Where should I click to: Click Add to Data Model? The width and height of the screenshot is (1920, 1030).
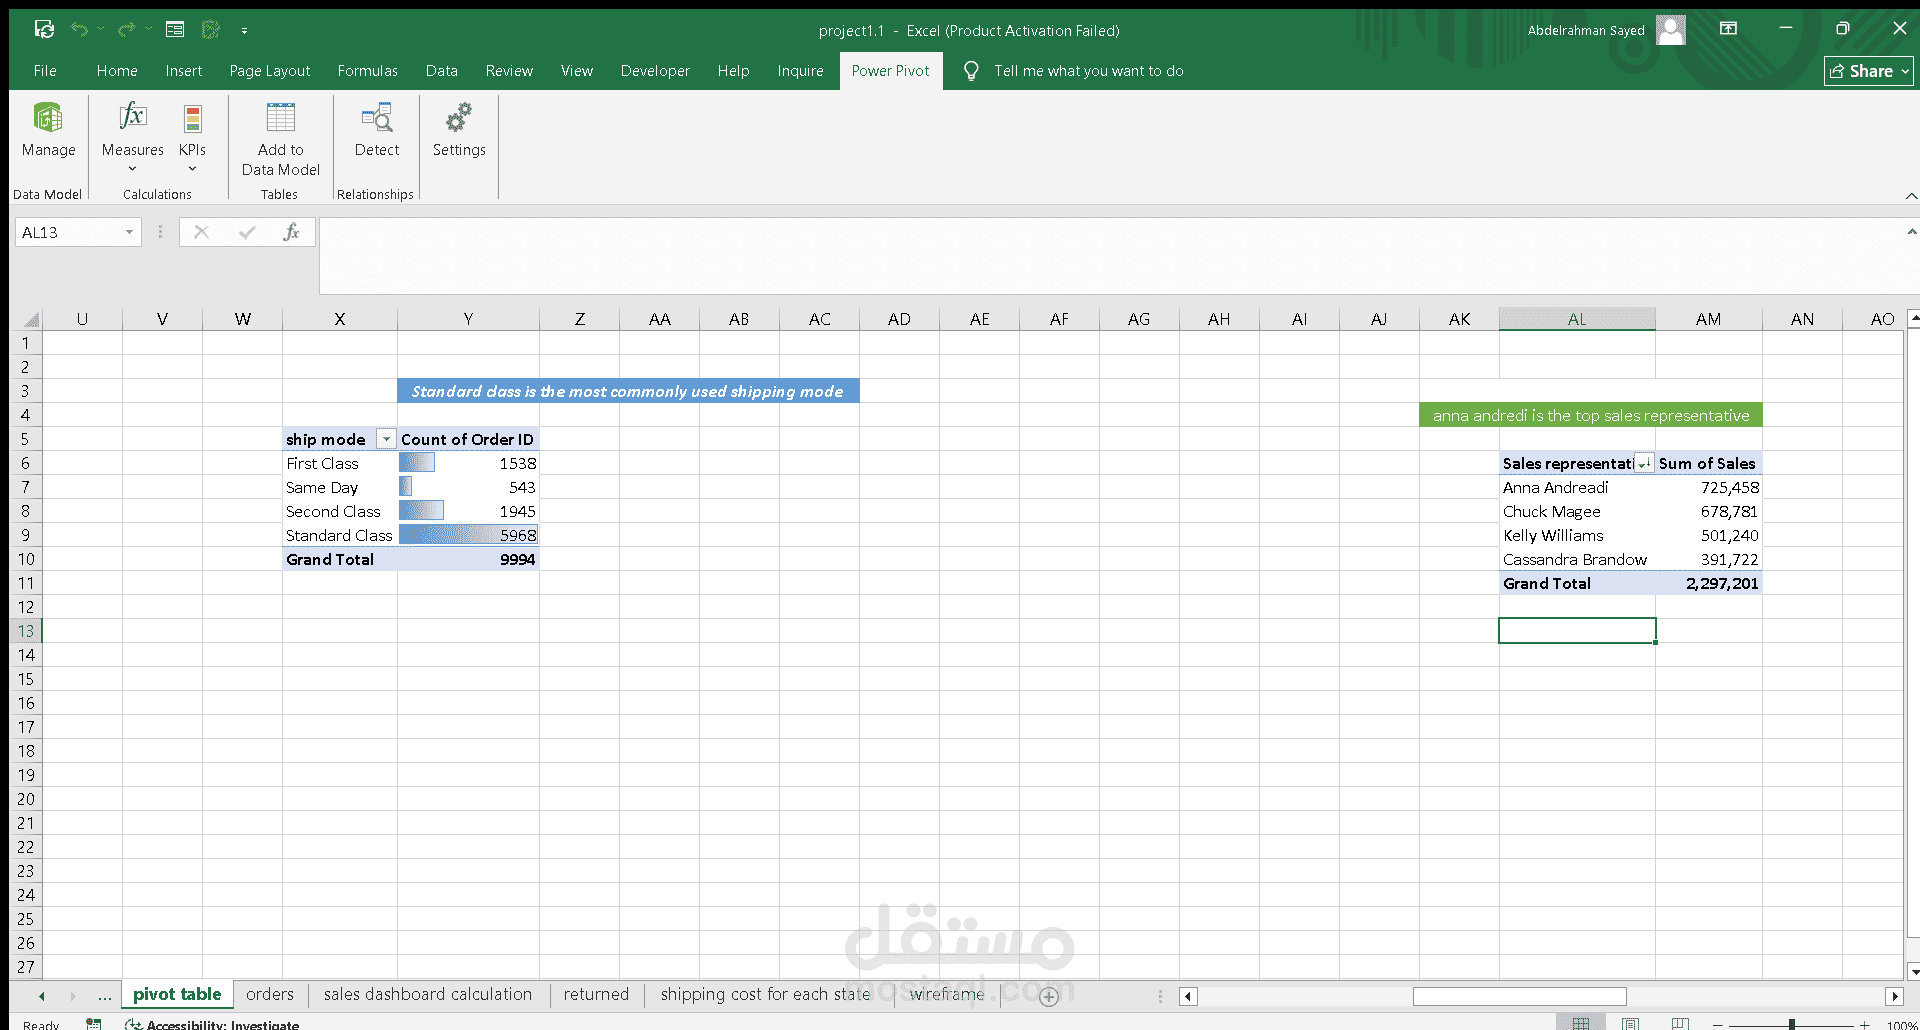[280, 139]
